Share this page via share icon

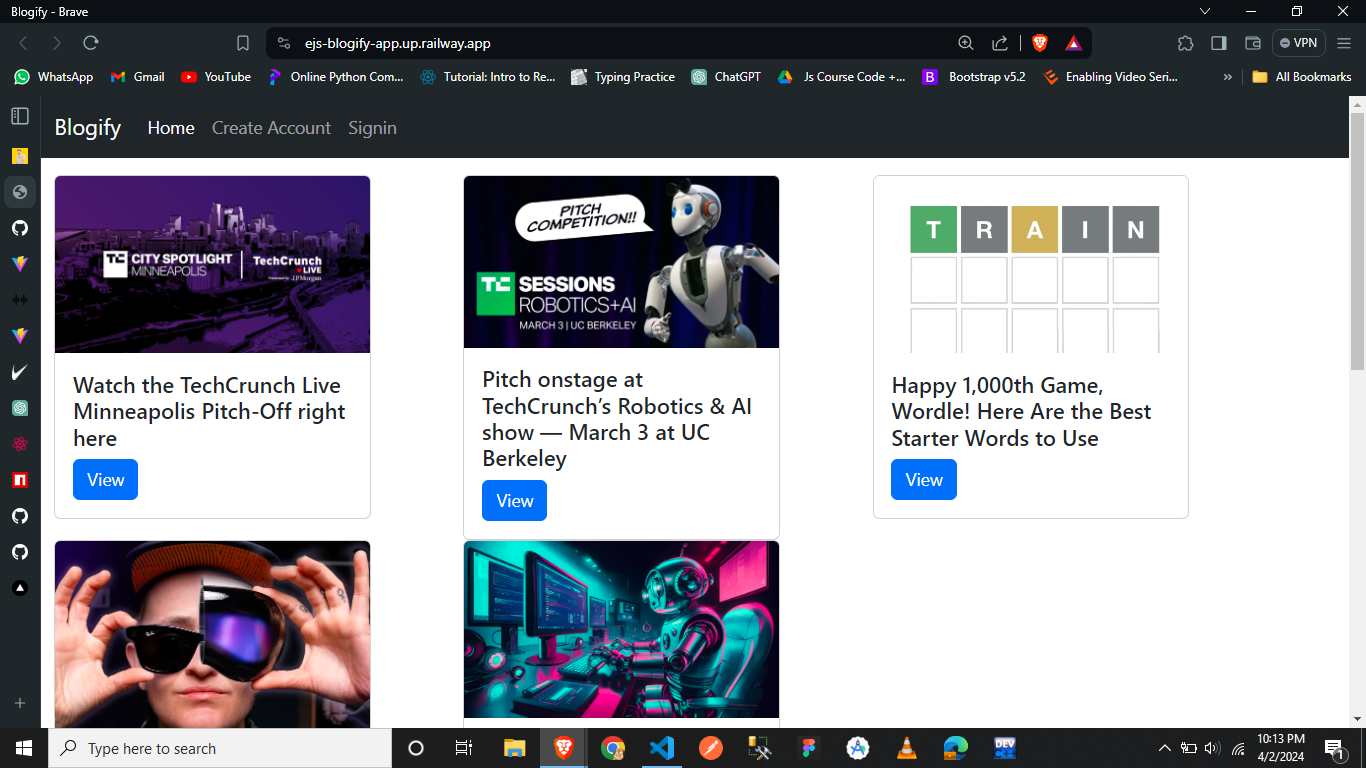click(1000, 43)
